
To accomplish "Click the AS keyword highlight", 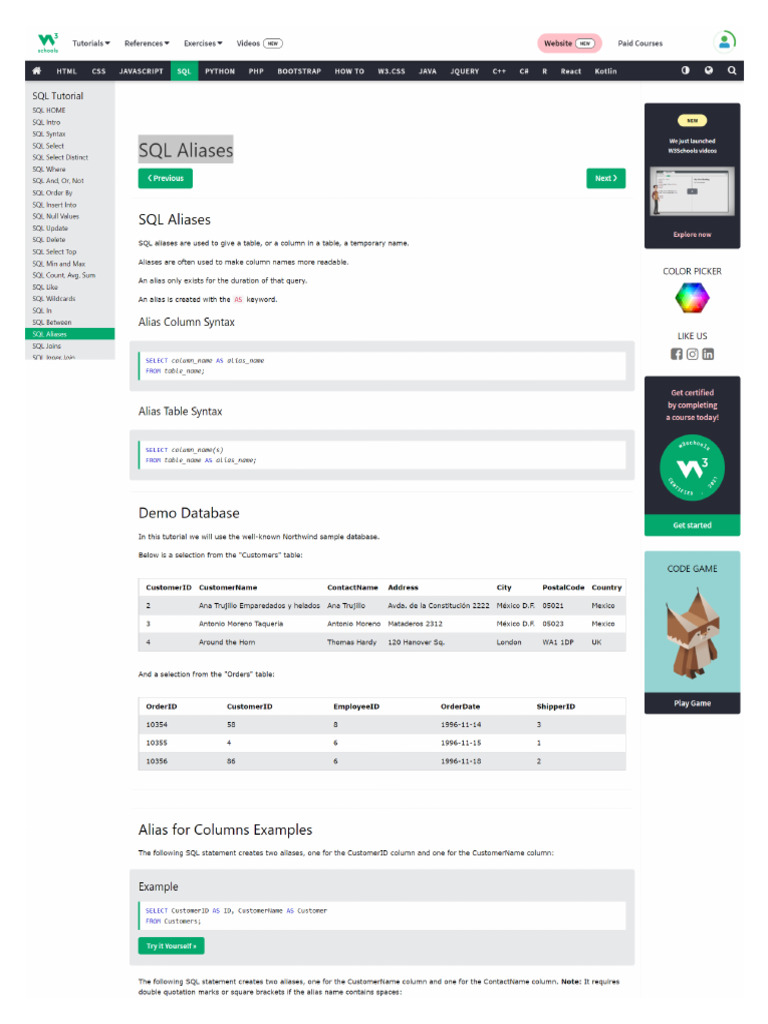I will click(238, 299).
